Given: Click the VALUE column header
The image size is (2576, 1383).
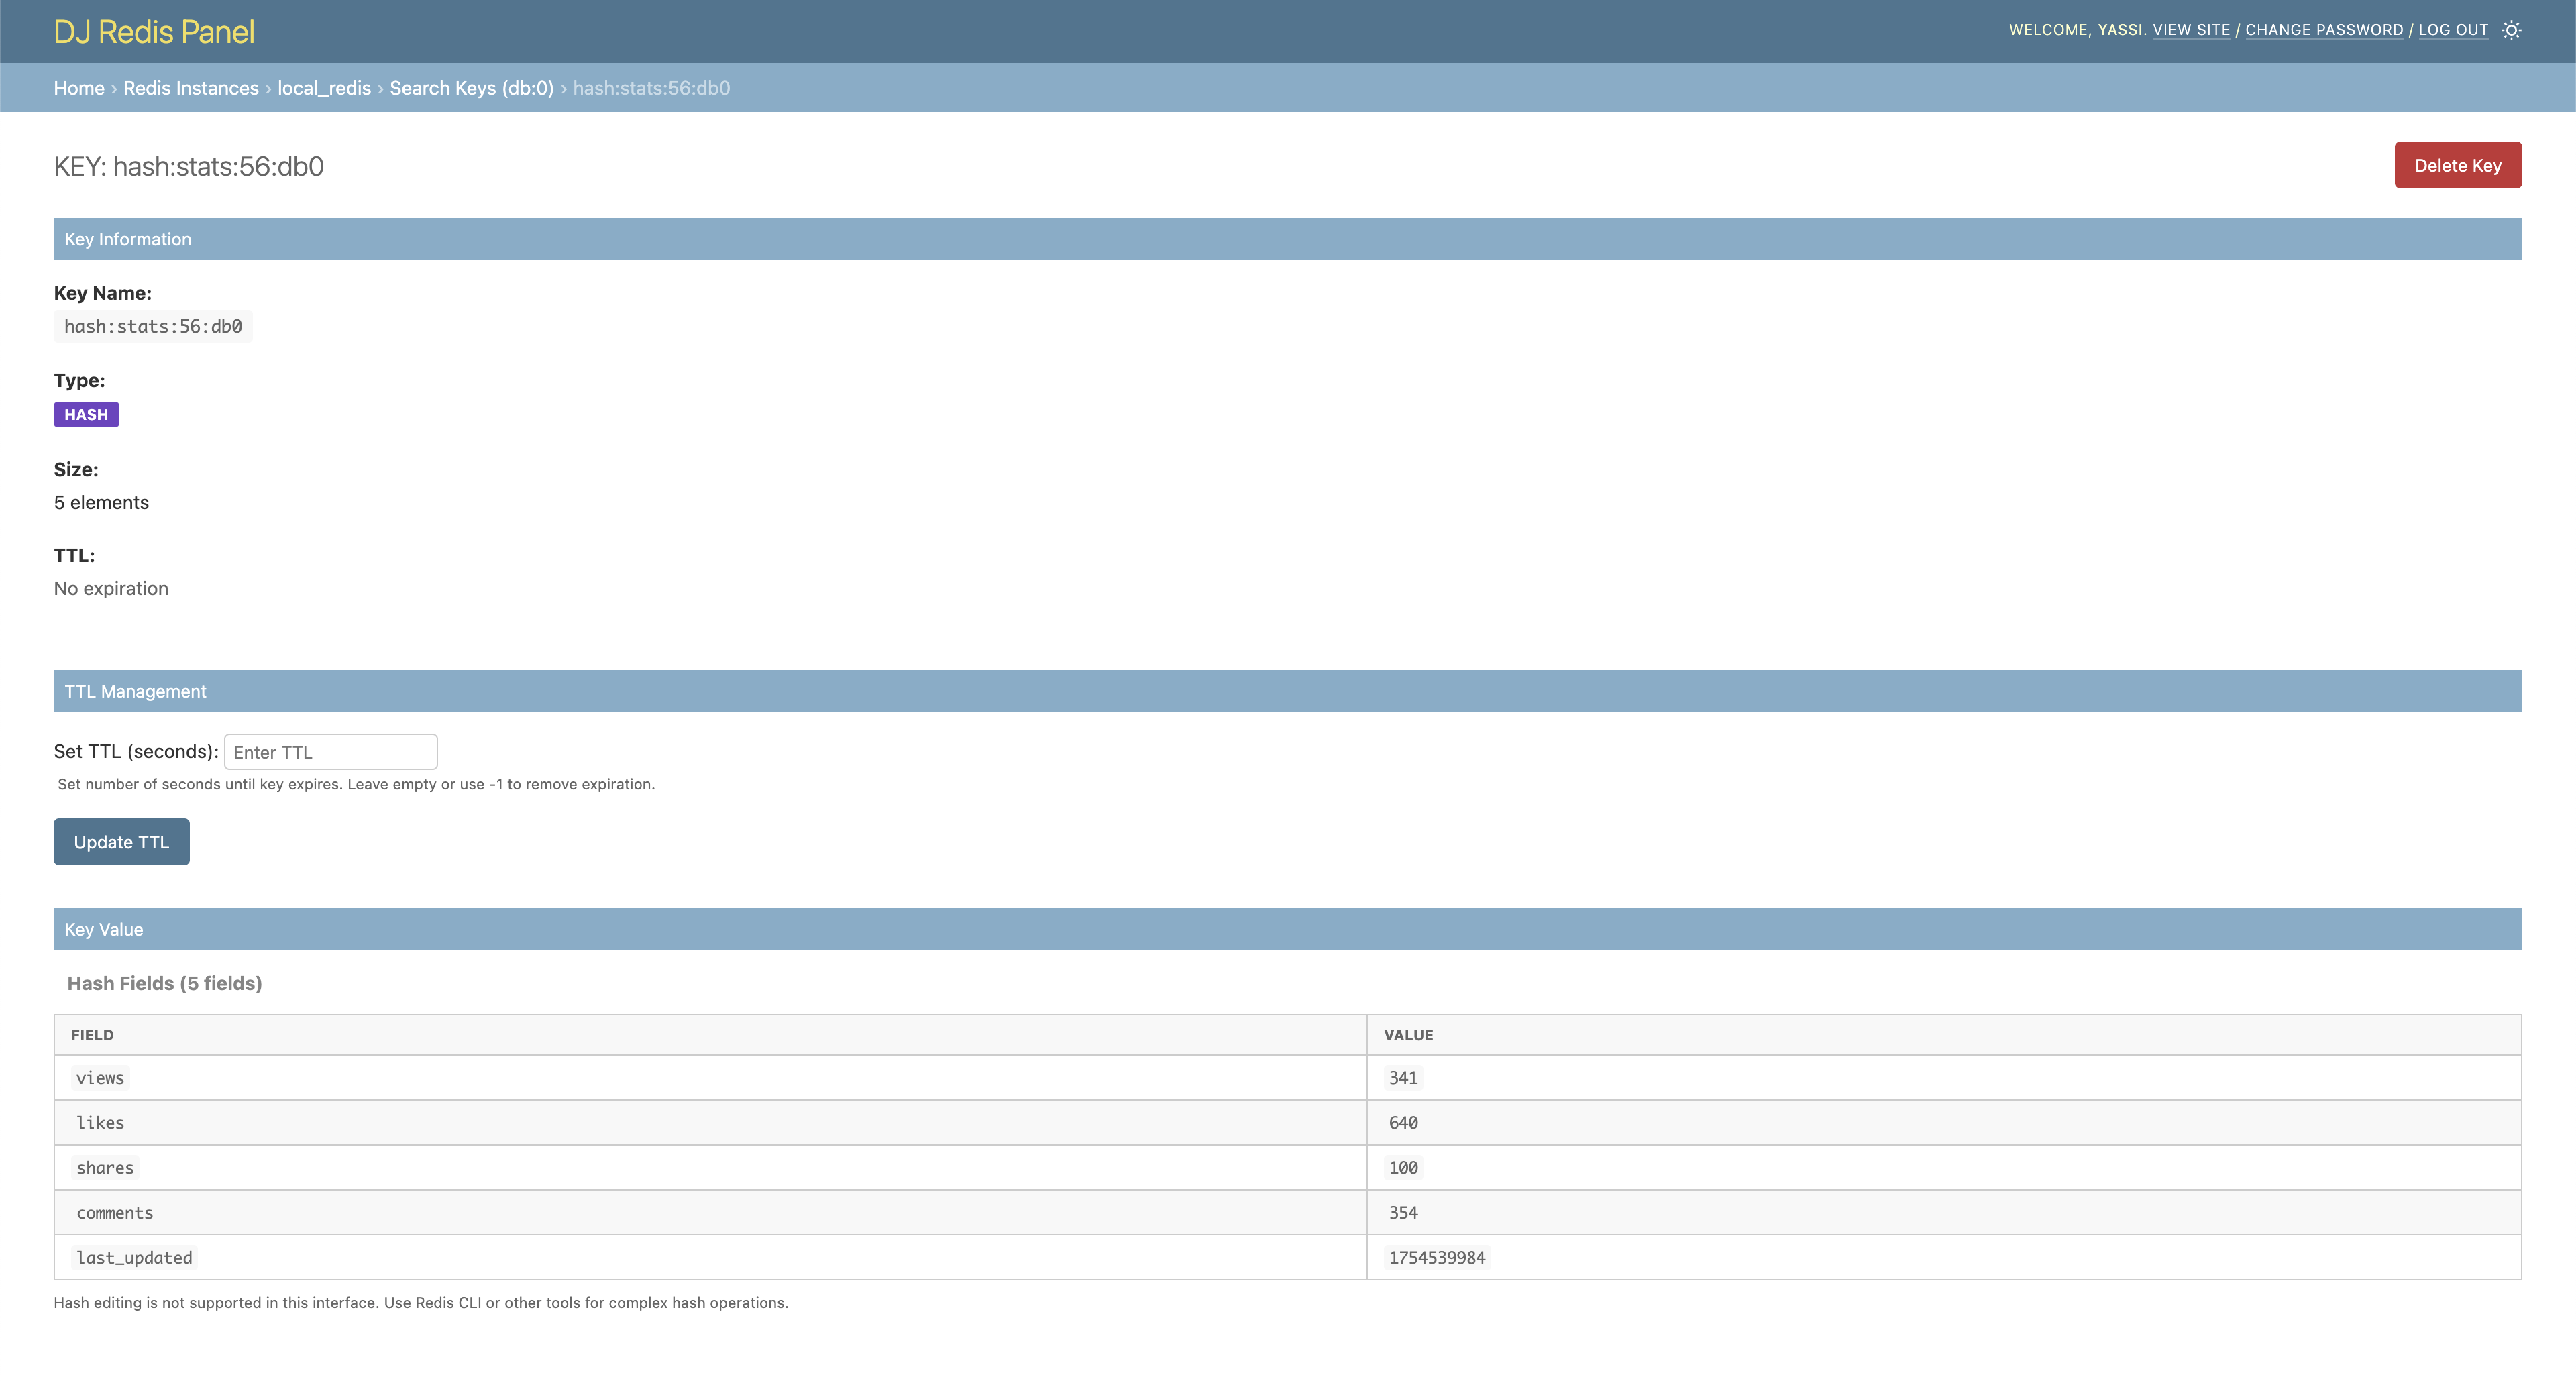Looking at the screenshot, I should tap(1408, 1035).
